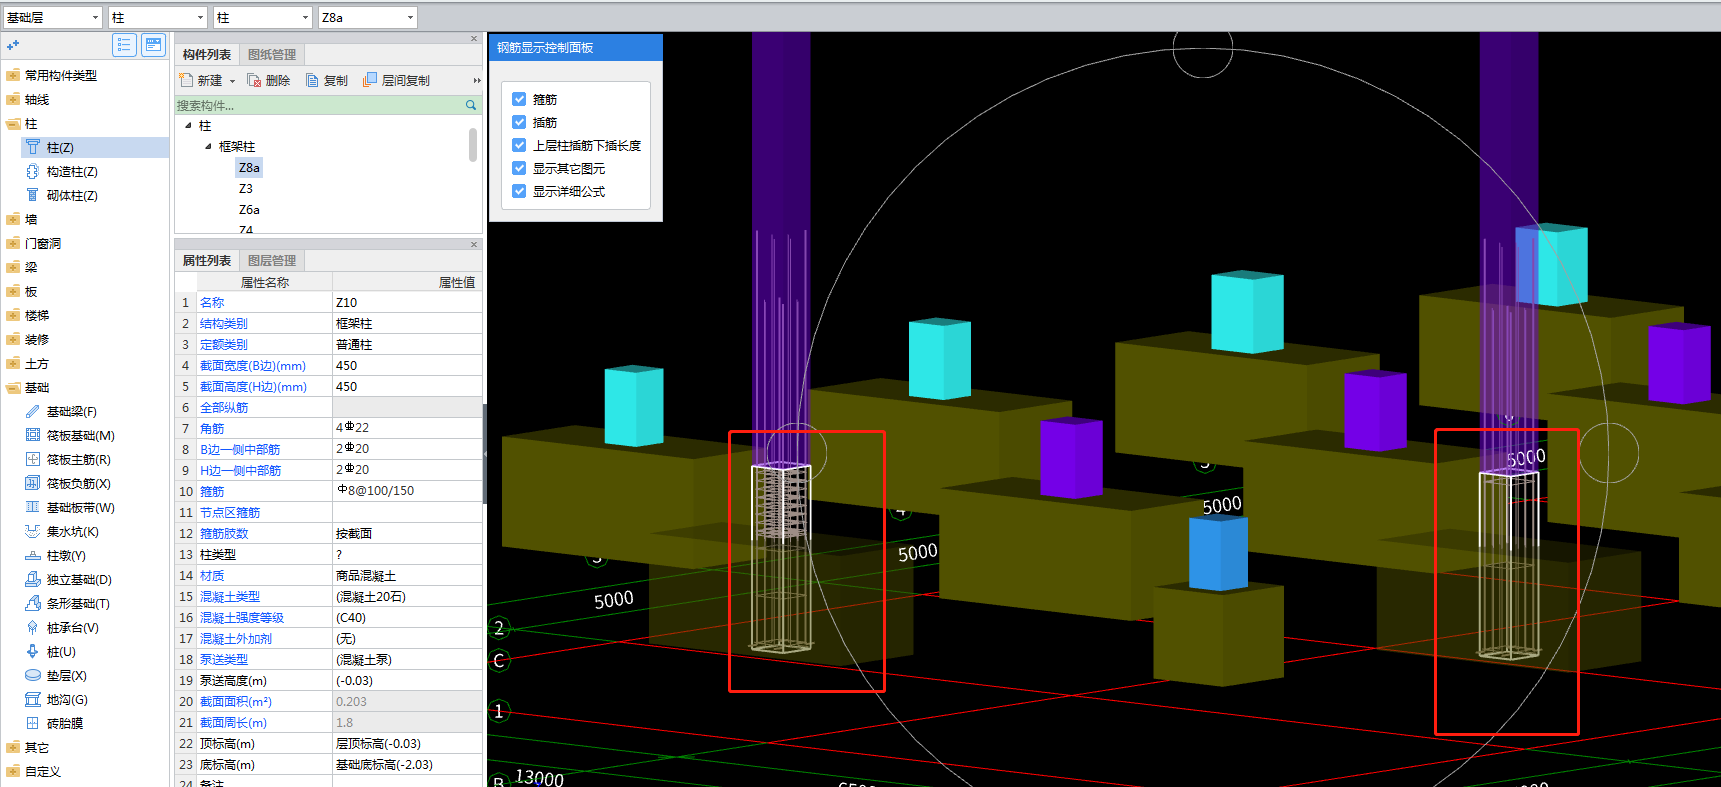Toggle 显示详细公式 checkbox

[519, 191]
